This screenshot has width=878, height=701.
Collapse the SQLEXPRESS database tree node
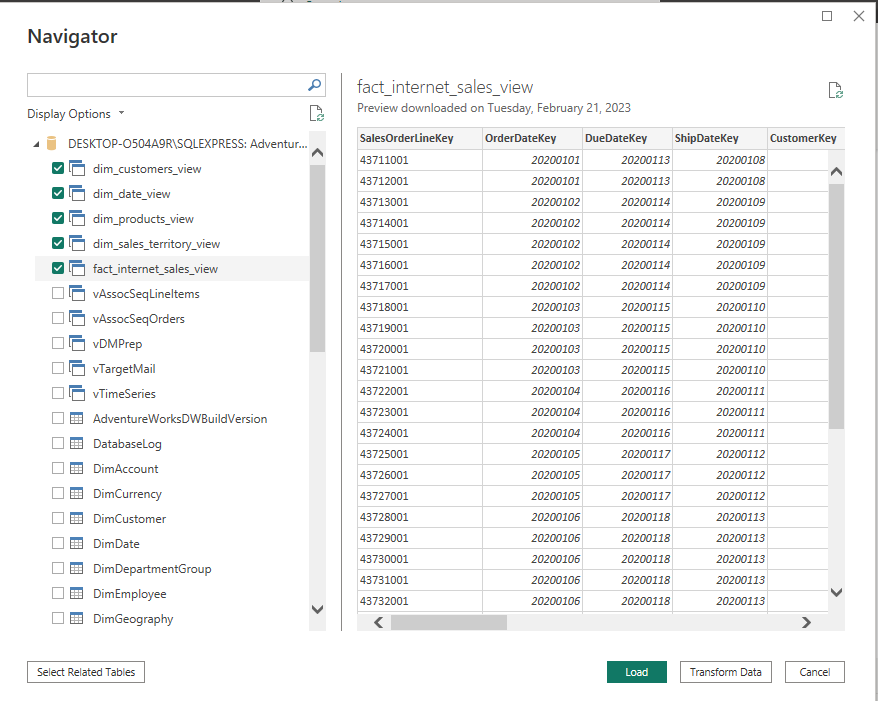coord(36,144)
